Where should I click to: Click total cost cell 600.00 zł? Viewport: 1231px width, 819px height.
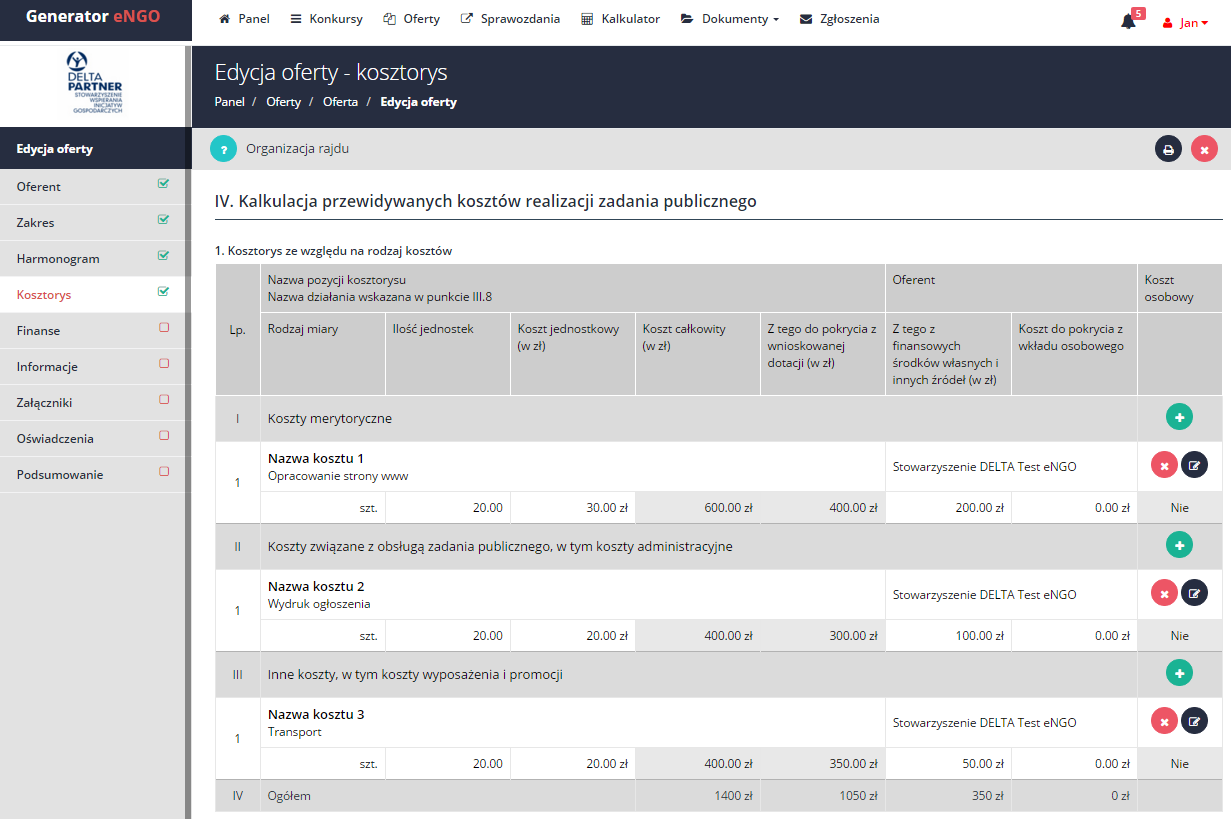(698, 508)
